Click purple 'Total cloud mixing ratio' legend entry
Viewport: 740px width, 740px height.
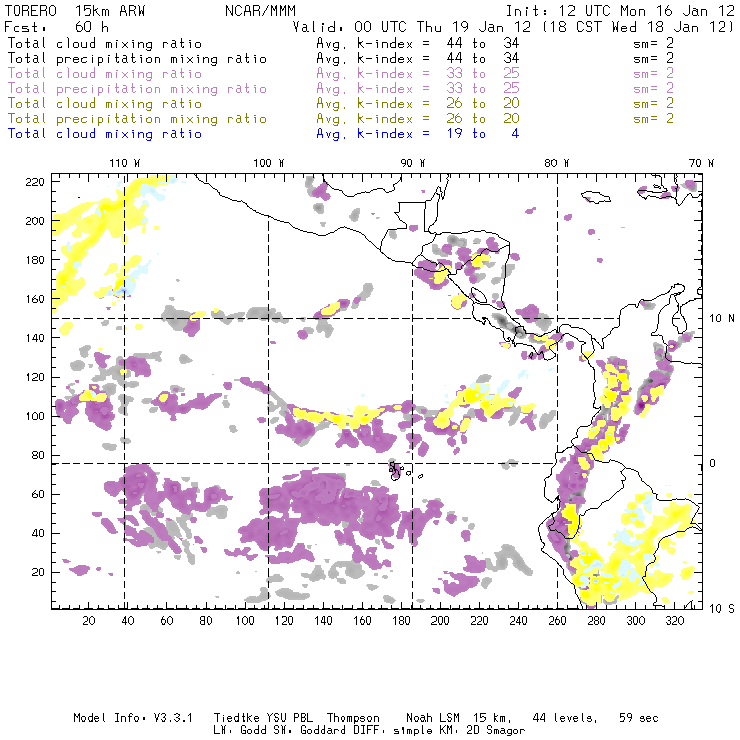tap(105, 74)
